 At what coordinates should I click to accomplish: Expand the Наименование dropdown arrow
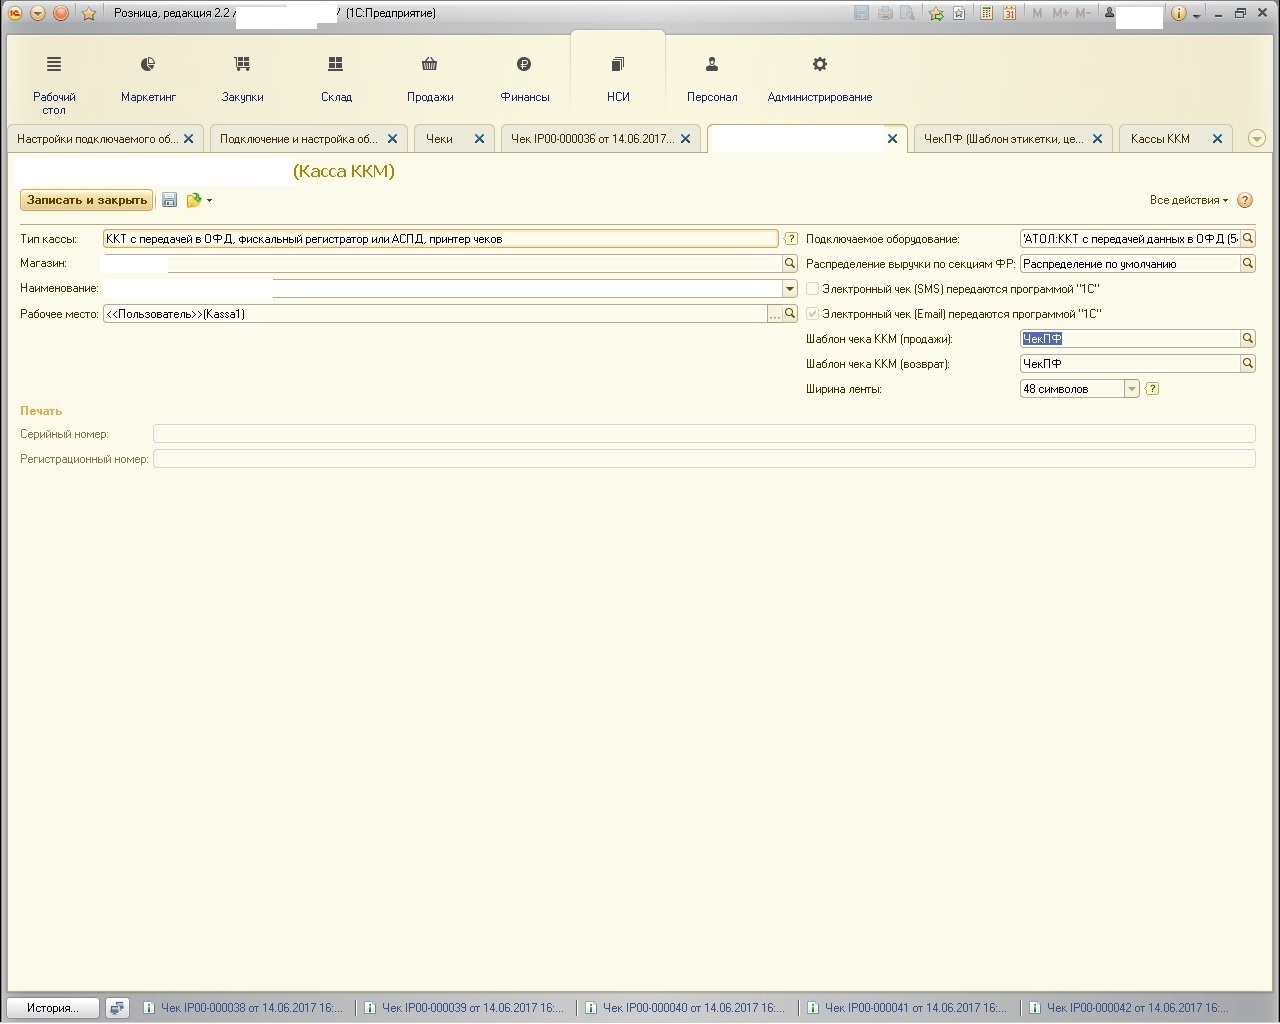coord(790,289)
